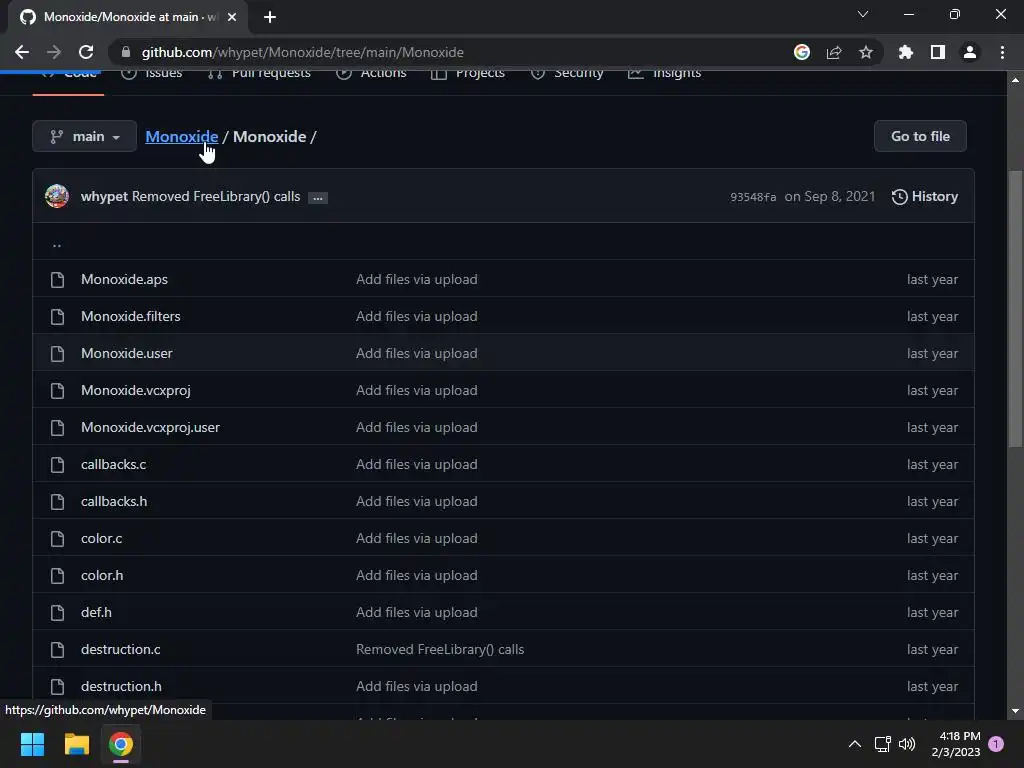Image resolution: width=1024 pixels, height=768 pixels.
Task: Switch to the Security tab
Action: 567,72
